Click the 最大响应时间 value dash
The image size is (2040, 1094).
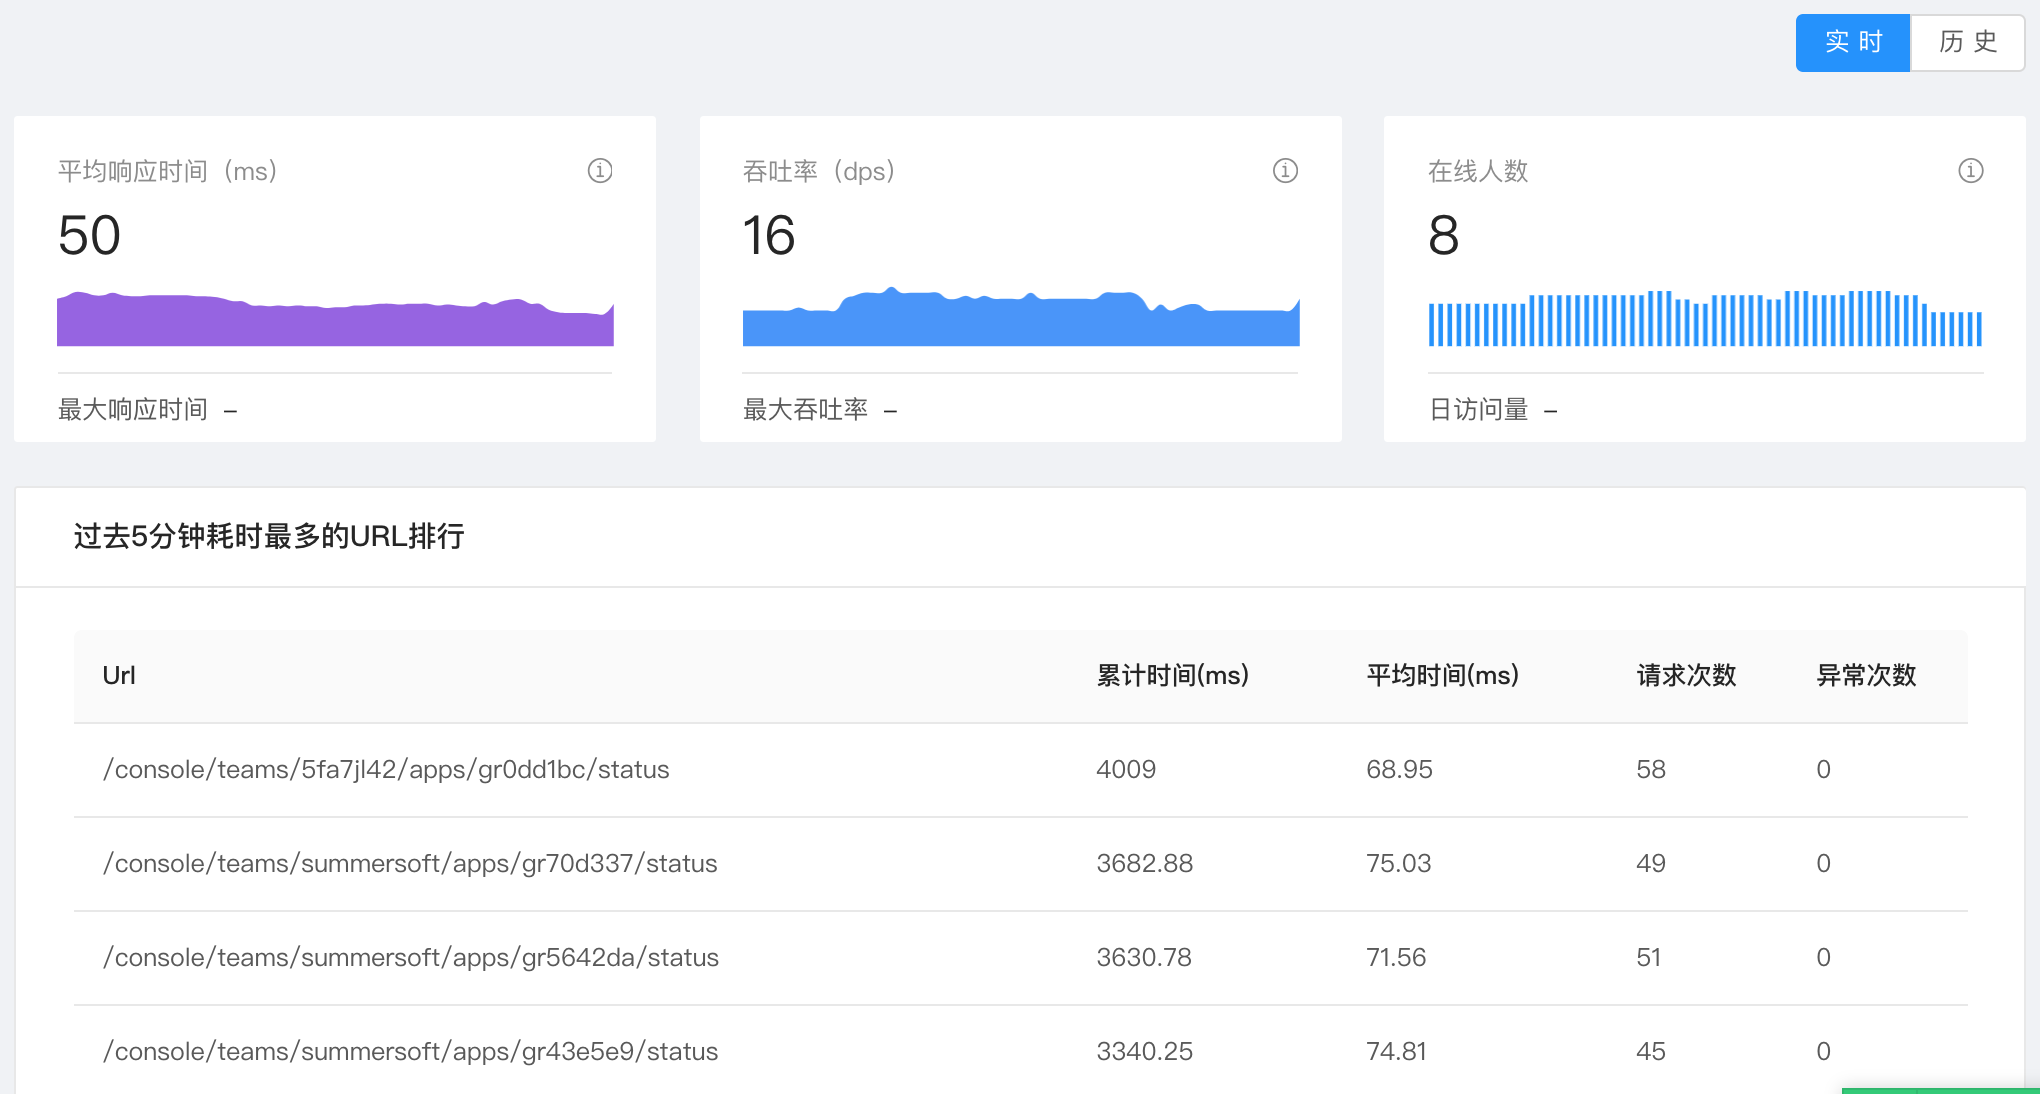pos(232,409)
